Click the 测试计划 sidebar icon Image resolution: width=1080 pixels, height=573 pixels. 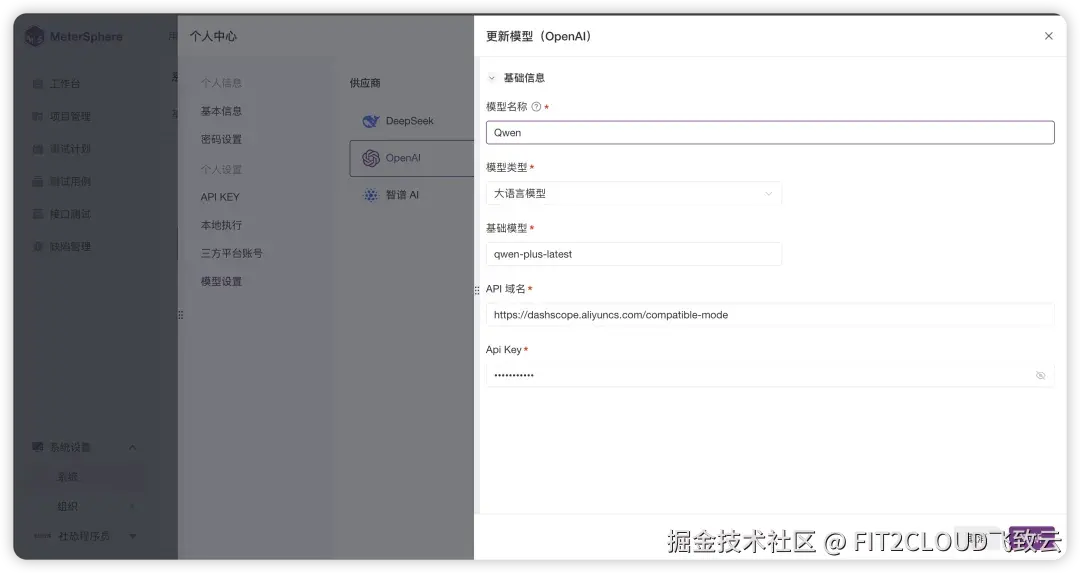point(38,149)
